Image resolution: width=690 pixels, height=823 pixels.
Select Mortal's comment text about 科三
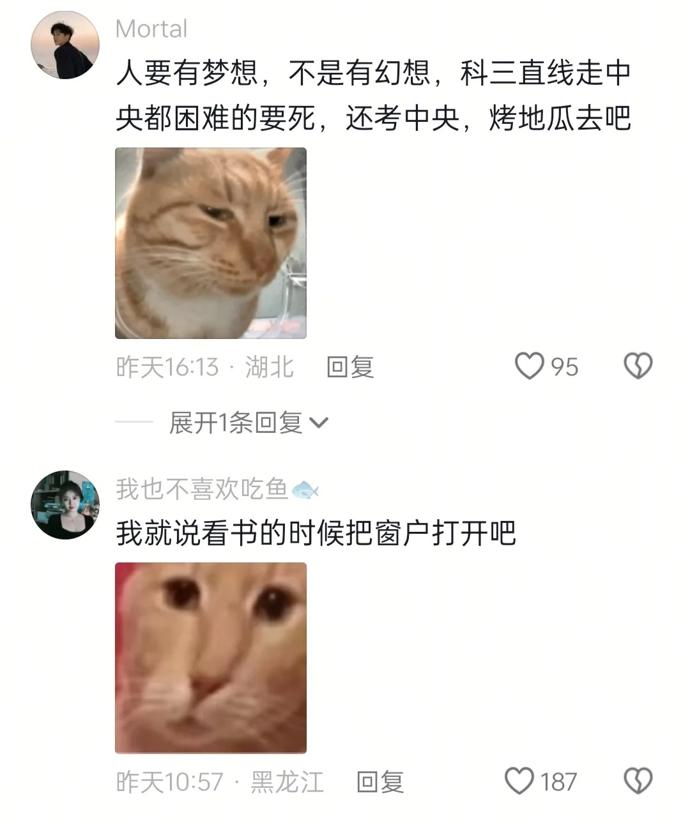373,96
